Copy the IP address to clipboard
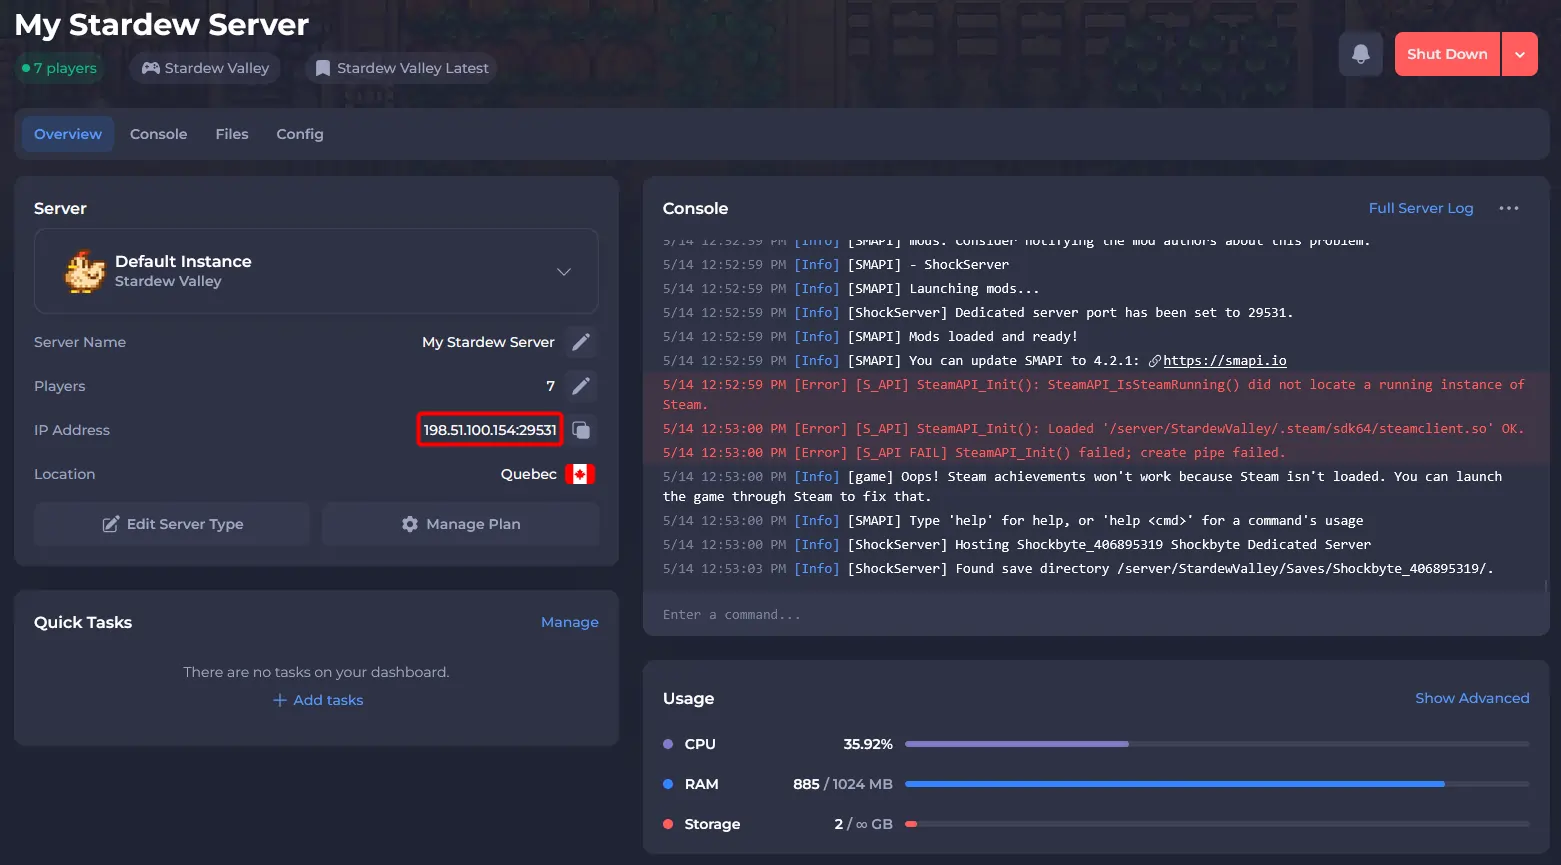This screenshot has height=865, width=1561. 581,430
